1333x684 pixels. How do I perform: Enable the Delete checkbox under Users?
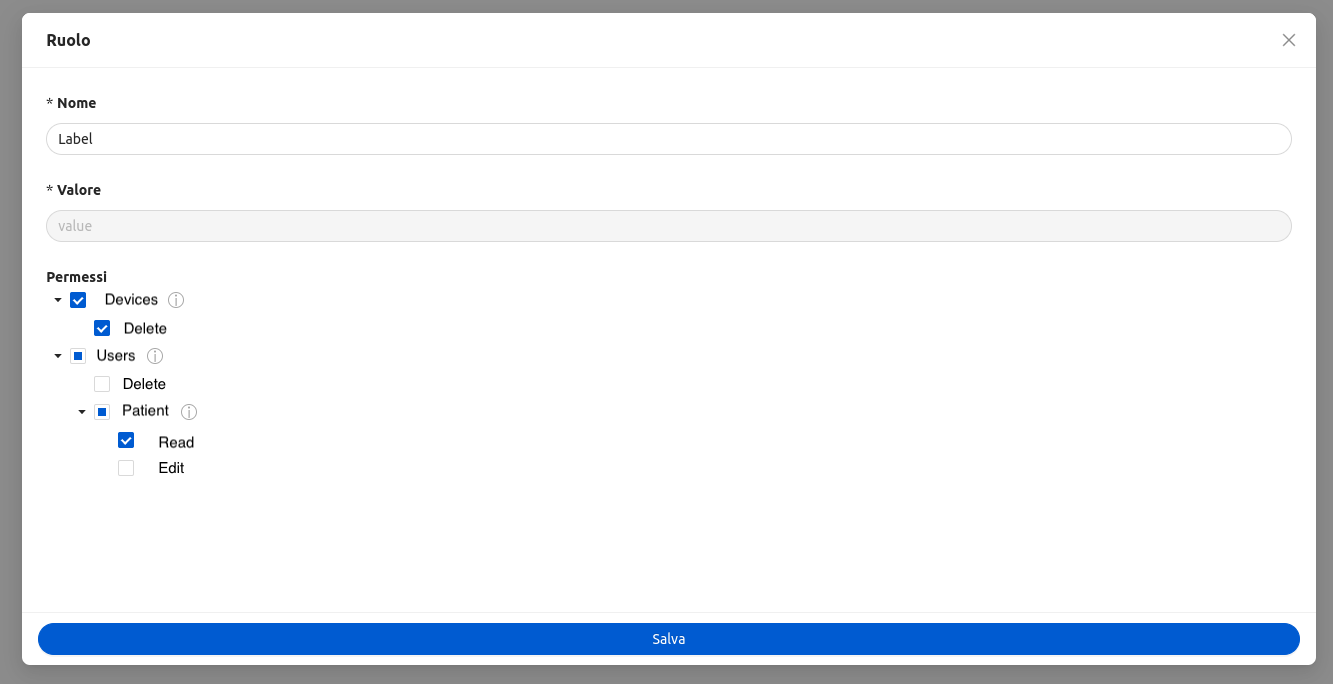point(102,383)
